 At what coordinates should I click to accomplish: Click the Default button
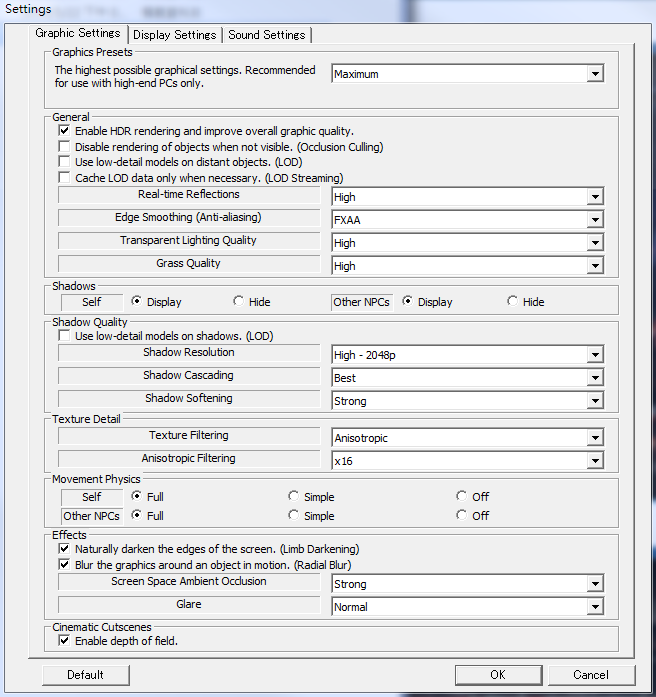coord(86,675)
